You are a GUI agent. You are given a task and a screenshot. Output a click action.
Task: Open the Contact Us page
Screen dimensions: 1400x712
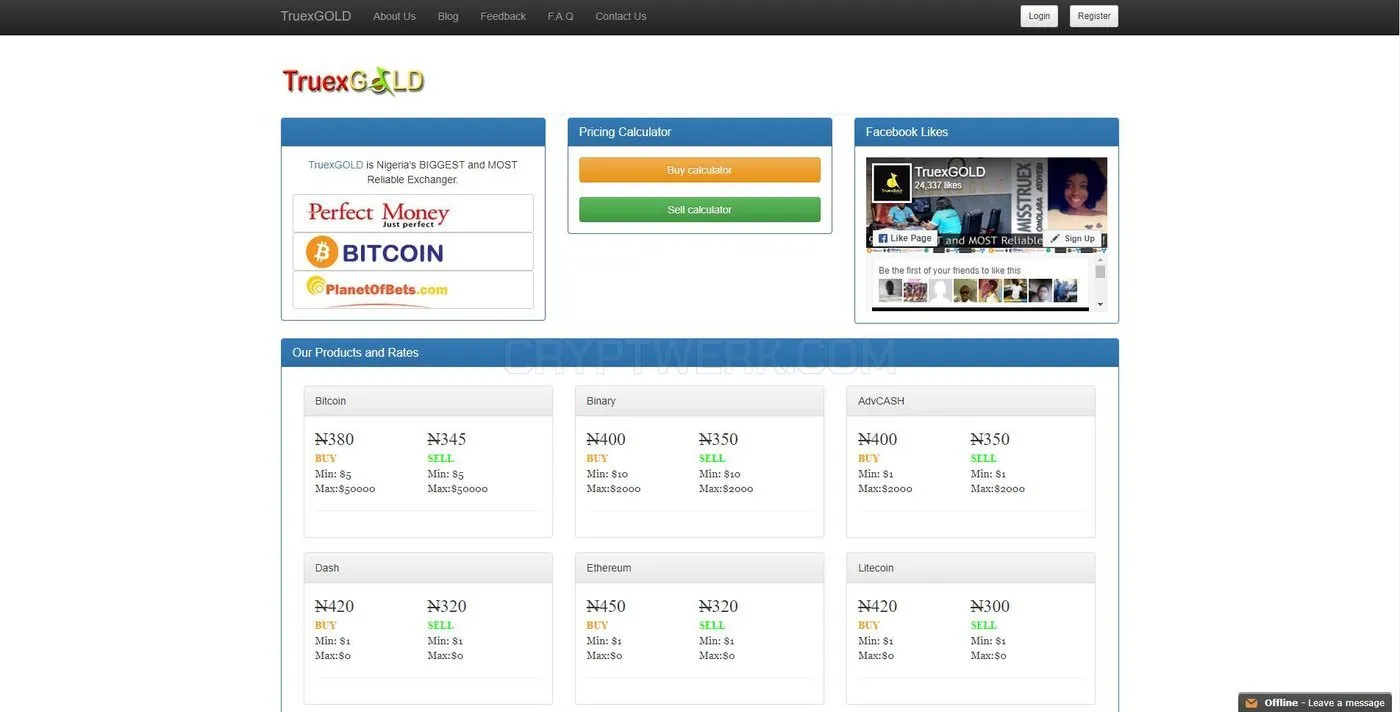621,16
